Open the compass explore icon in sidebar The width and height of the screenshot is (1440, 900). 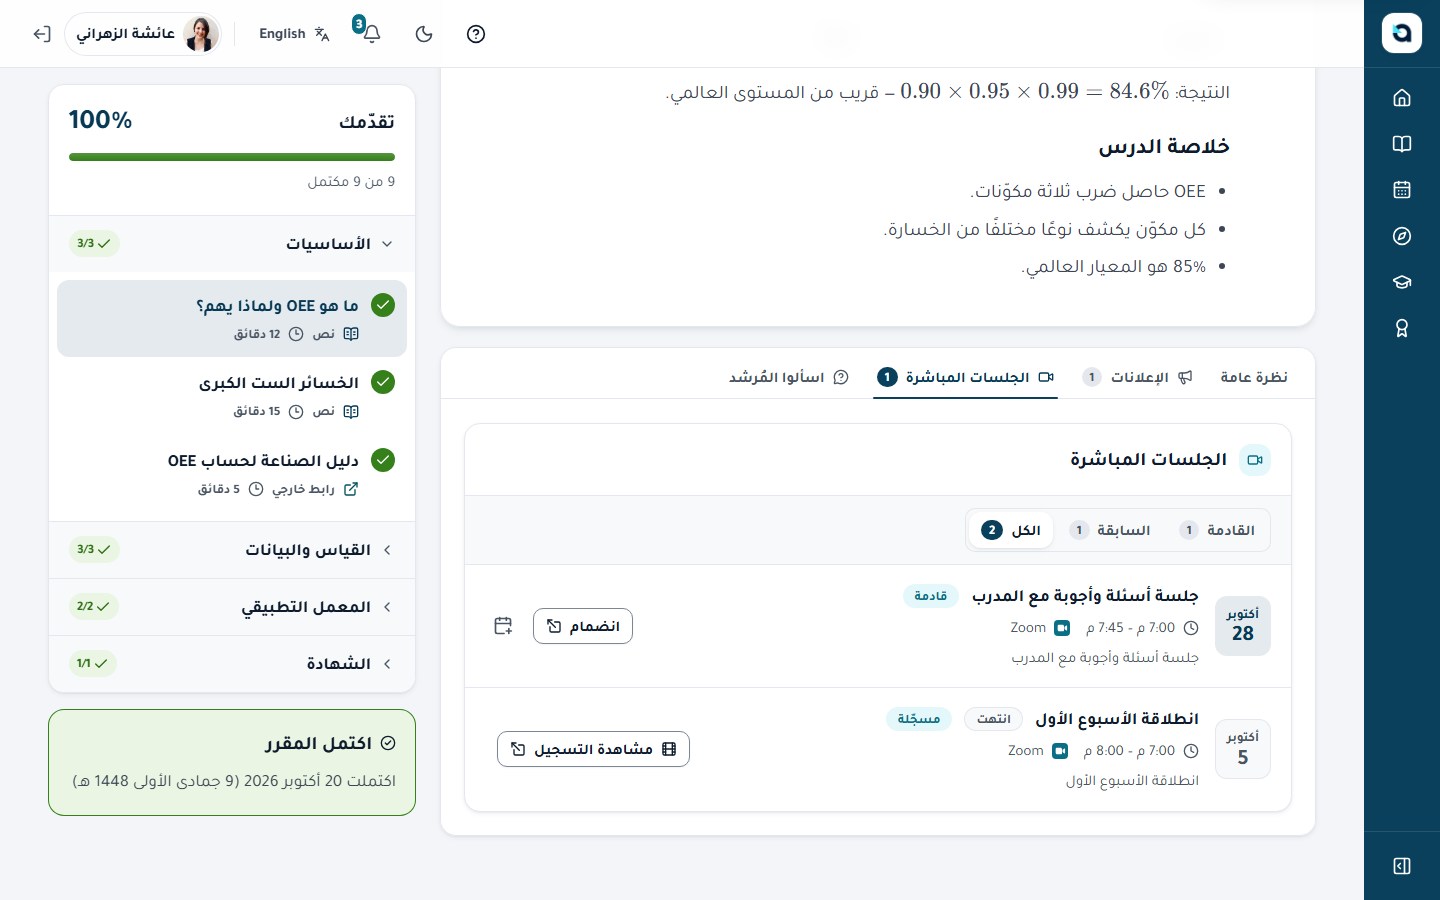[x=1402, y=236]
